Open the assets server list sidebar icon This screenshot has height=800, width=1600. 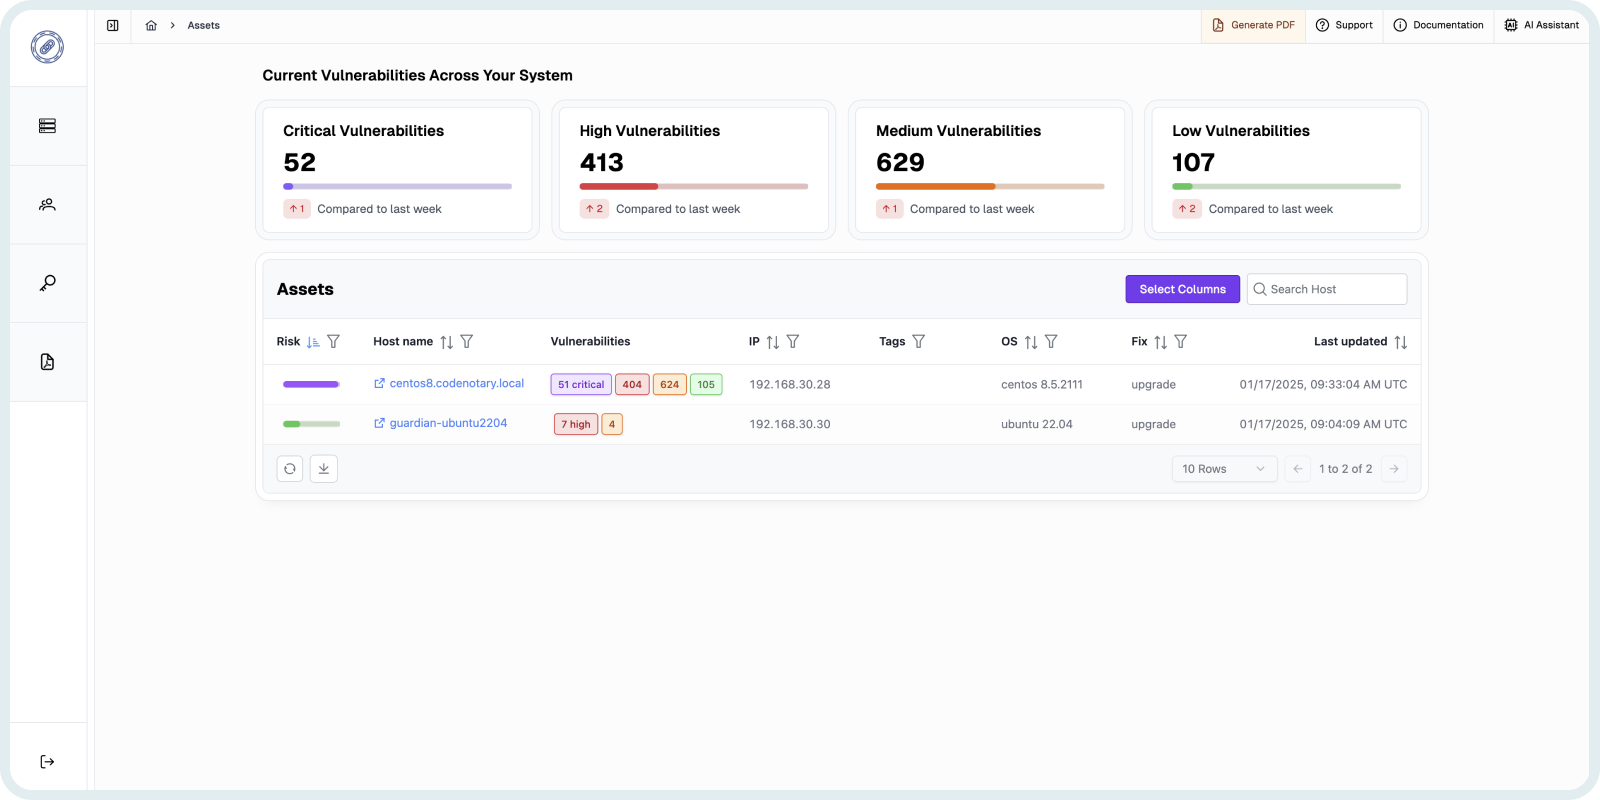(47, 126)
